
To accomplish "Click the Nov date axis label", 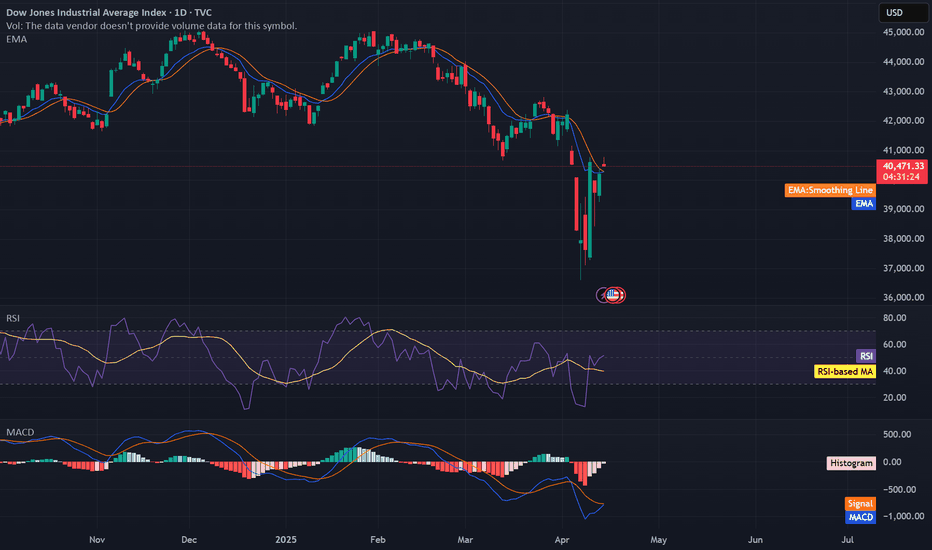I will (97, 540).
